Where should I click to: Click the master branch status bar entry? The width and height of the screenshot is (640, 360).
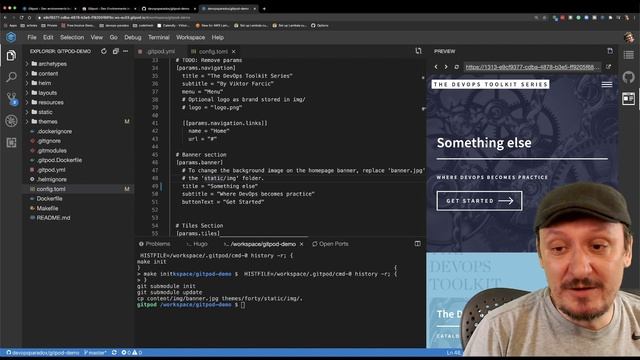[95, 352]
